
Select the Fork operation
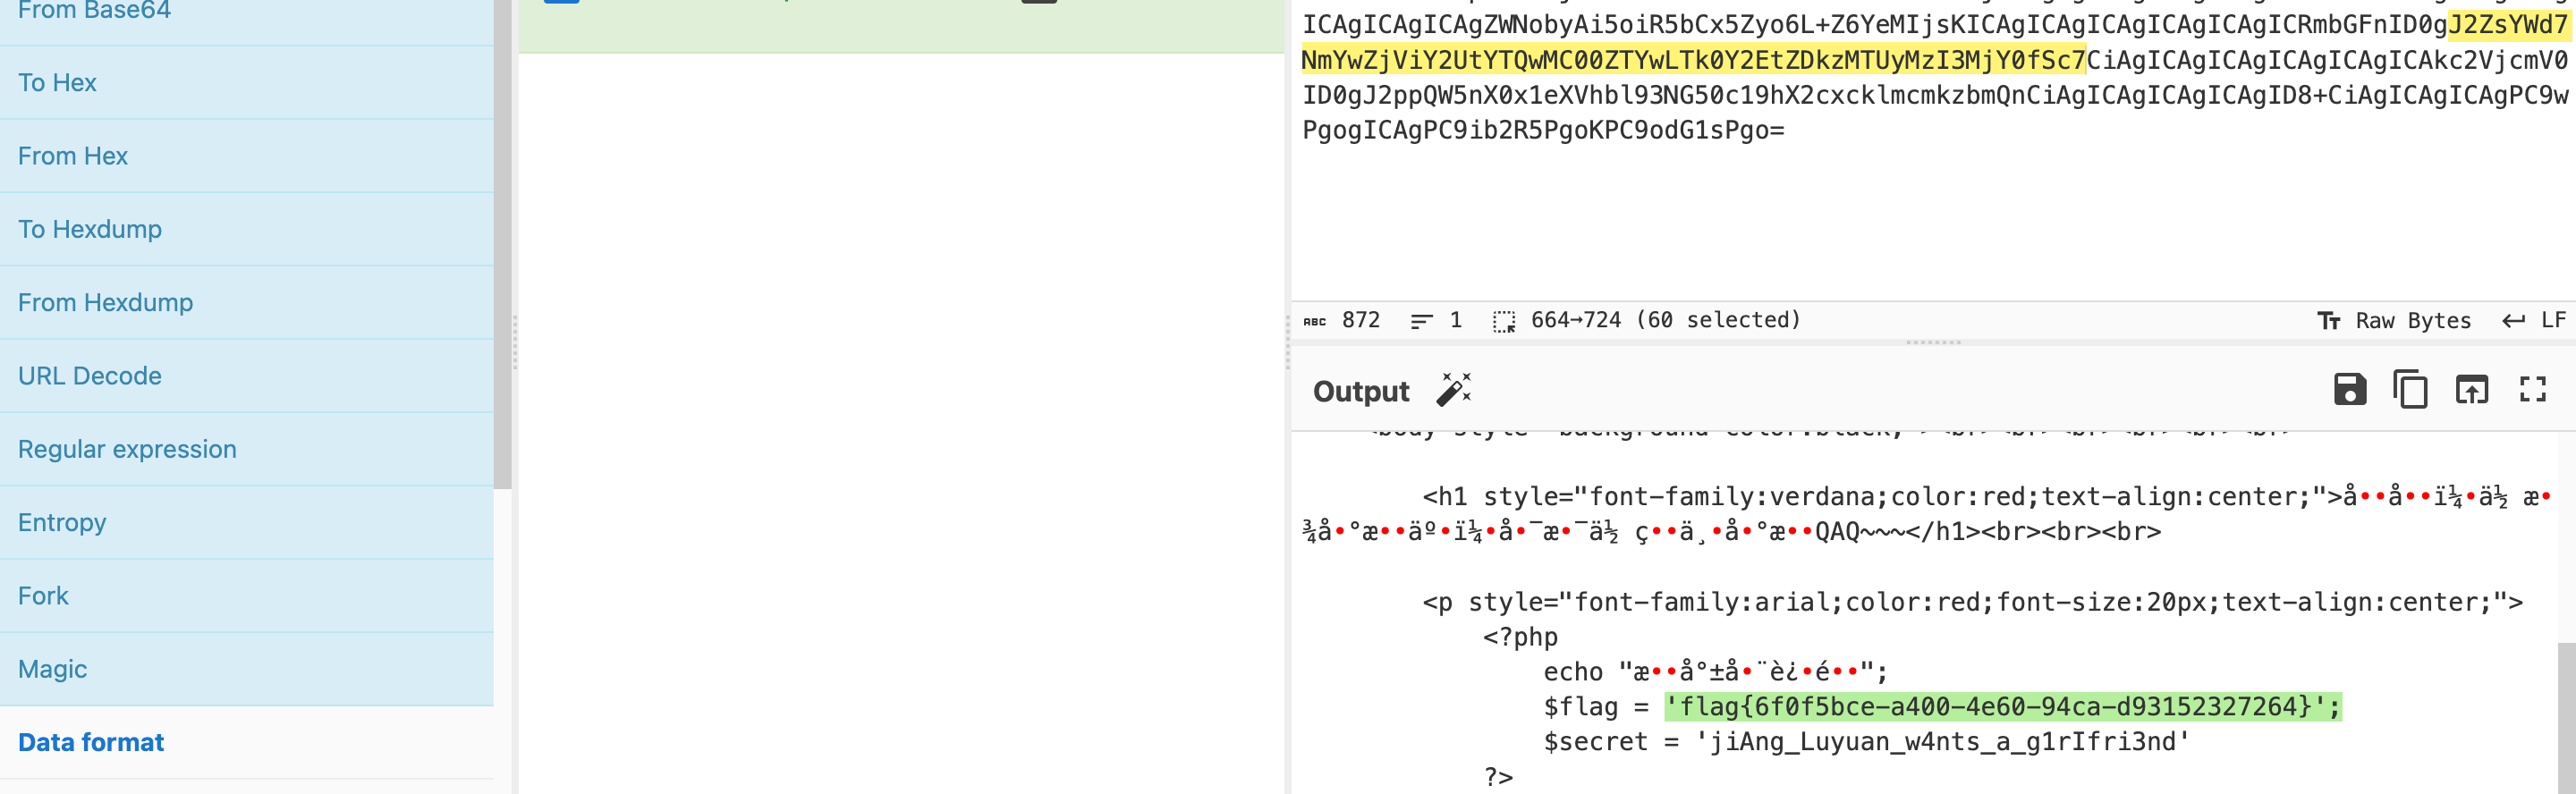pos(246,596)
